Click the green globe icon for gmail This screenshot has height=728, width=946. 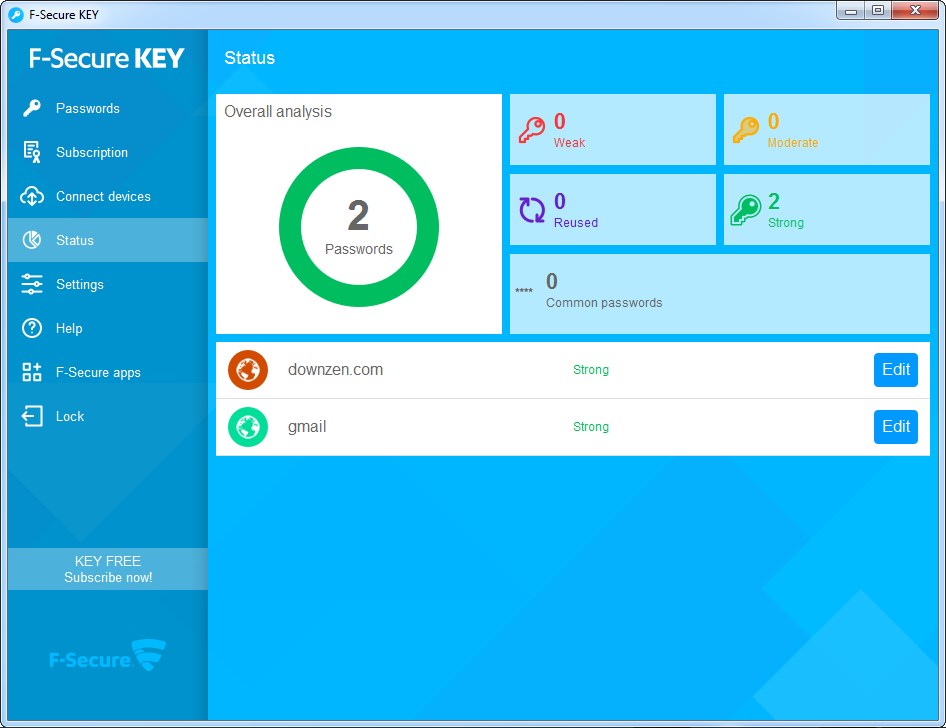coord(248,427)
